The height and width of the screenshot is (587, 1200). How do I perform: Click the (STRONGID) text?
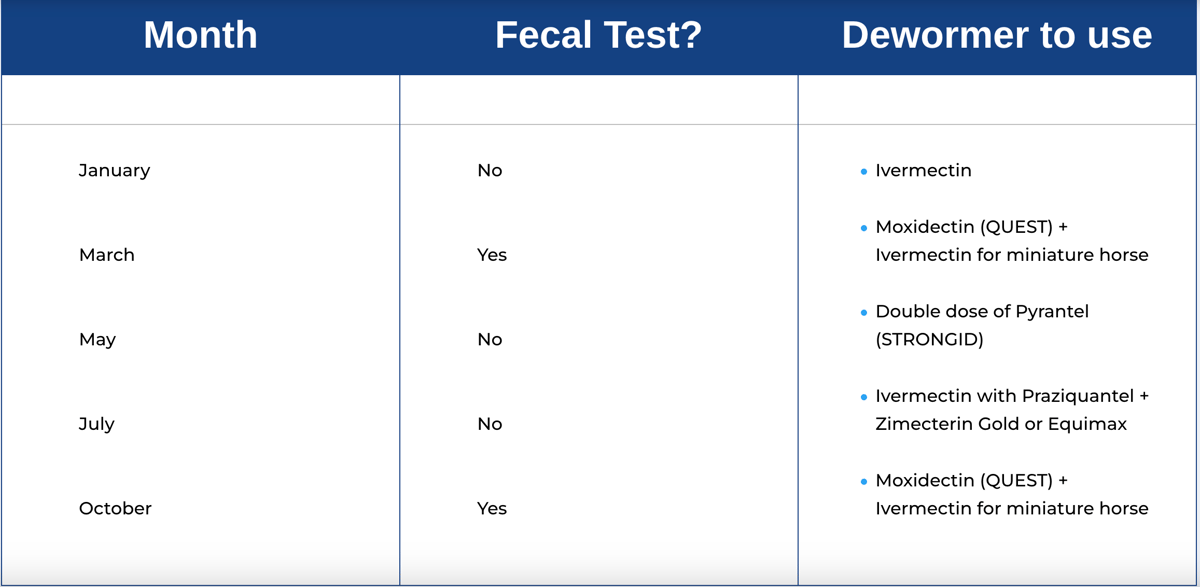coord(930,340)
